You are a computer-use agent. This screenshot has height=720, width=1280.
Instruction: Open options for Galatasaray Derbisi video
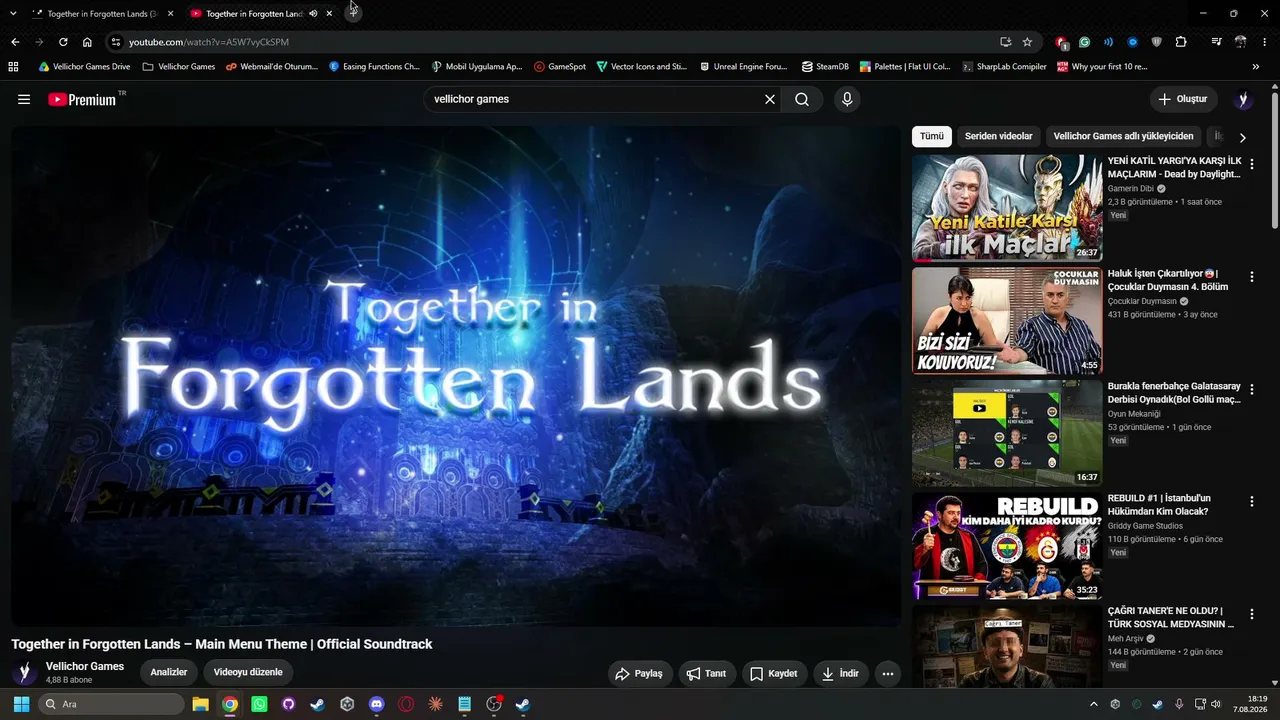tap(1251, 389)
